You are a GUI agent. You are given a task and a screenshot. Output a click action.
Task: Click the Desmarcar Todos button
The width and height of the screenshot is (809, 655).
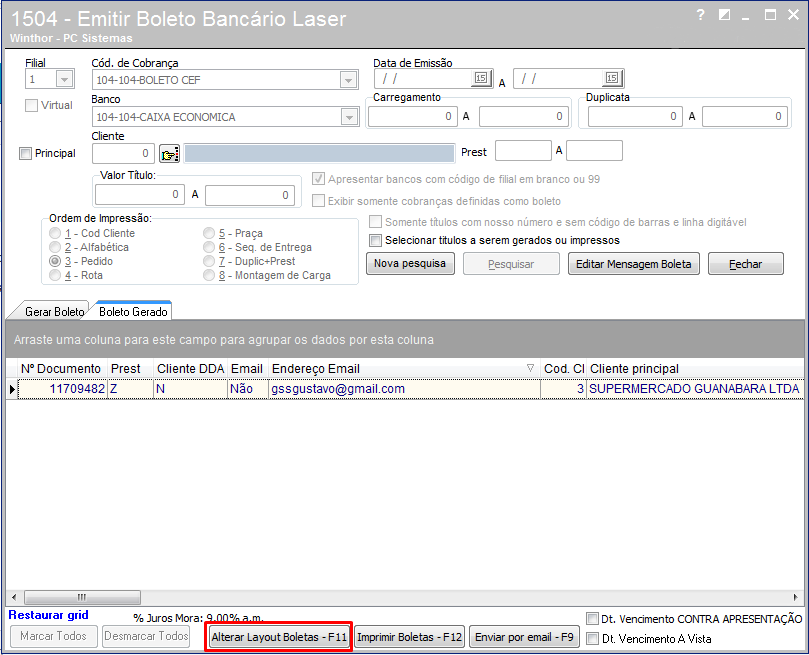pyautogui.click(x=146, y=636)
